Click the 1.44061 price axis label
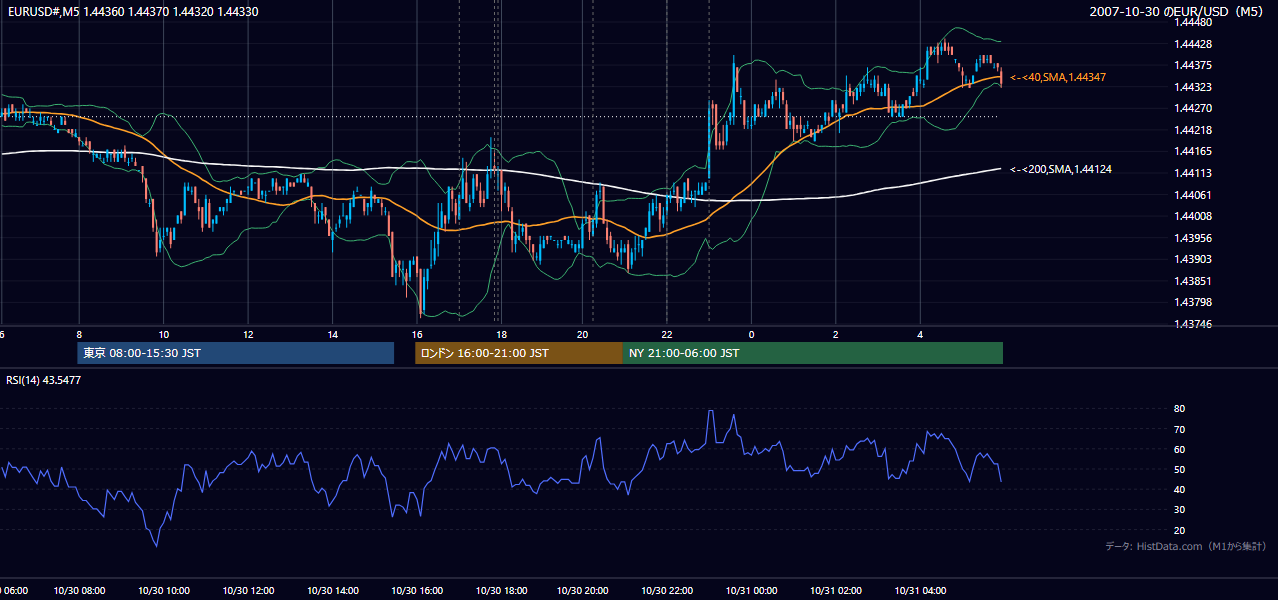Image resolution: width=1278 pixels, height=600 pixels. [1193, 195]
